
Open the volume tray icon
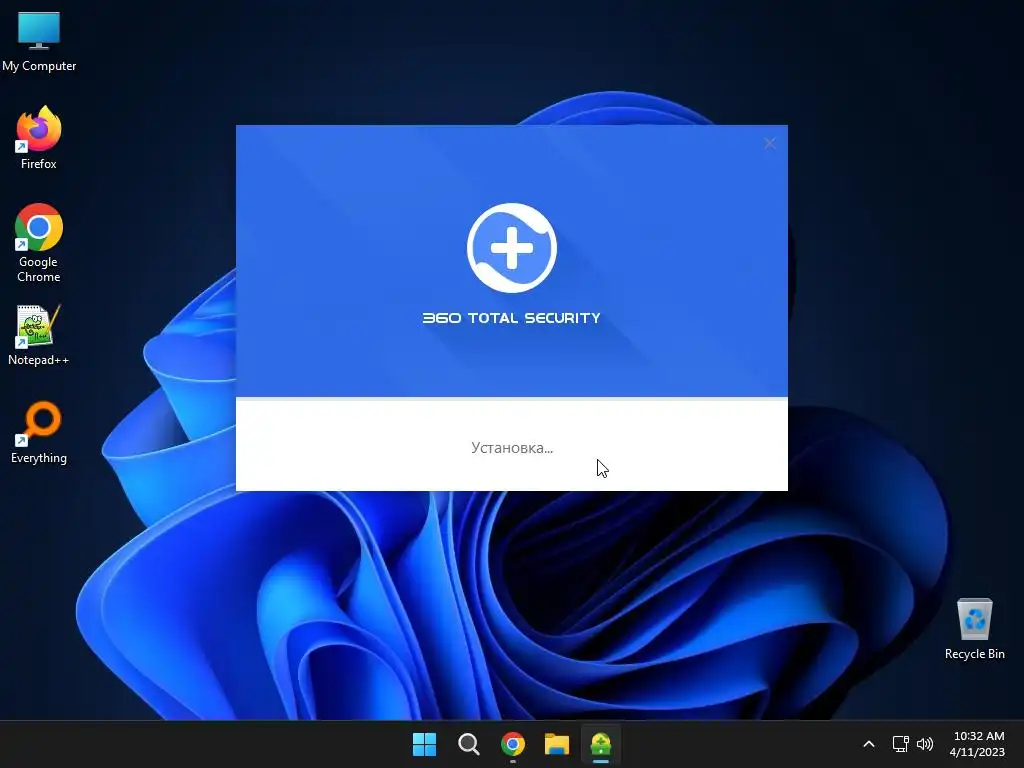(925, 744)
